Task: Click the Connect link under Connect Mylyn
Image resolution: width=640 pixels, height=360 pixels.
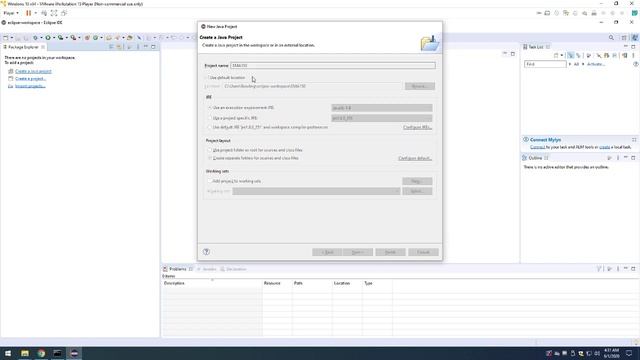Action: coord(537,147)
